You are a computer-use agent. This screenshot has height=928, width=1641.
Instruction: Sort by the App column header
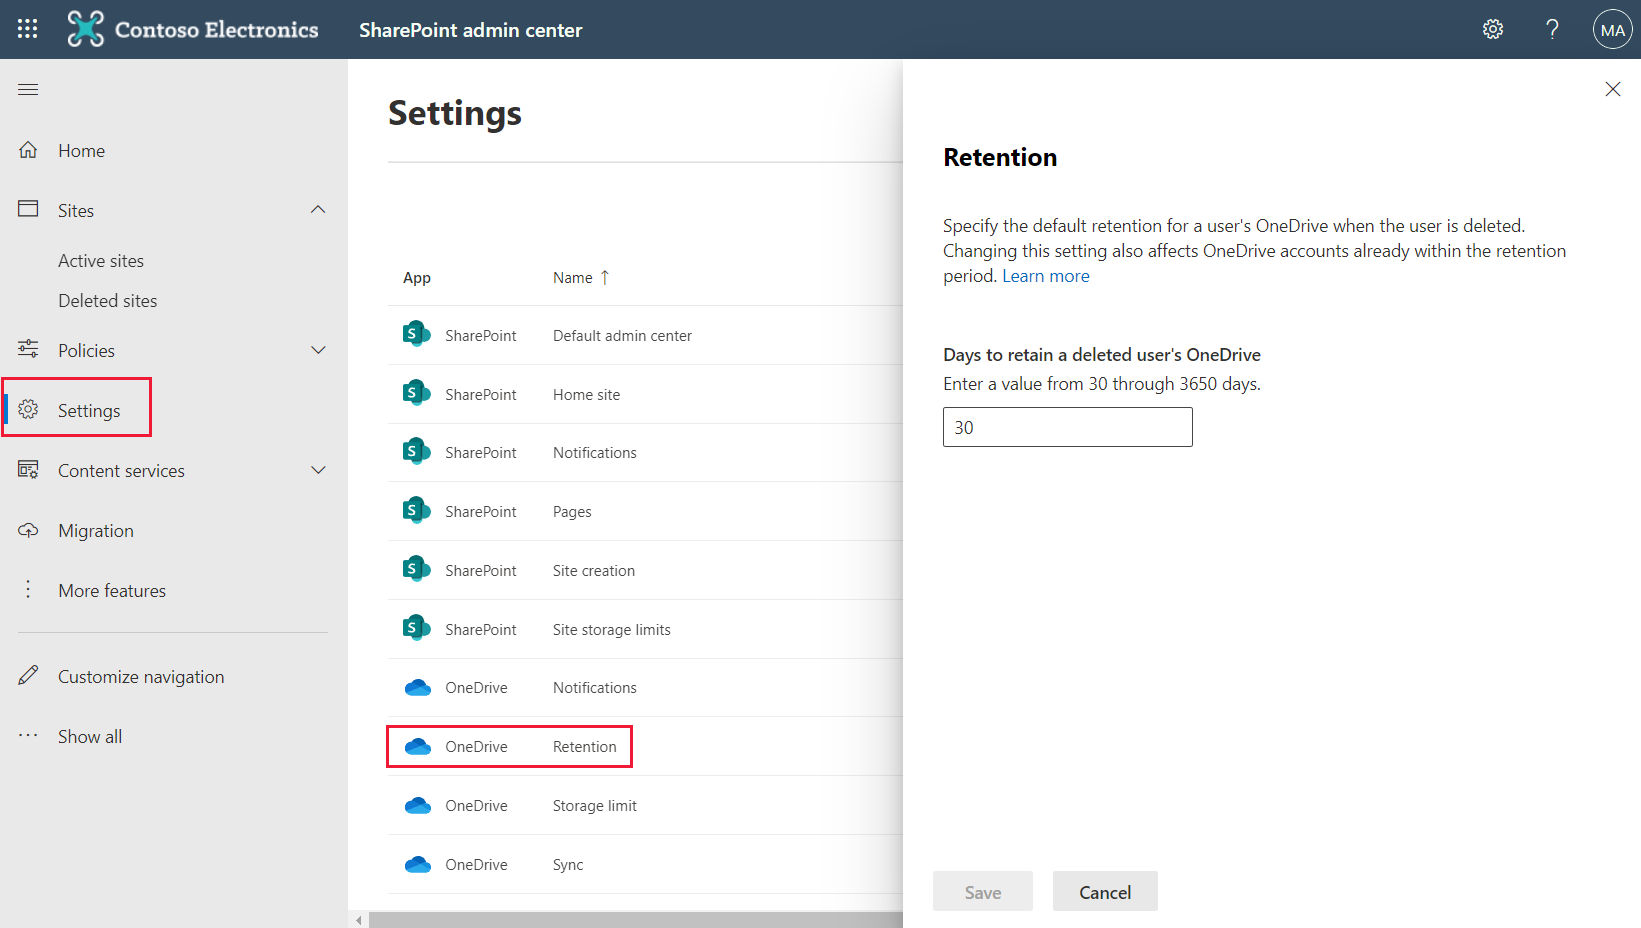click(417, 278)
